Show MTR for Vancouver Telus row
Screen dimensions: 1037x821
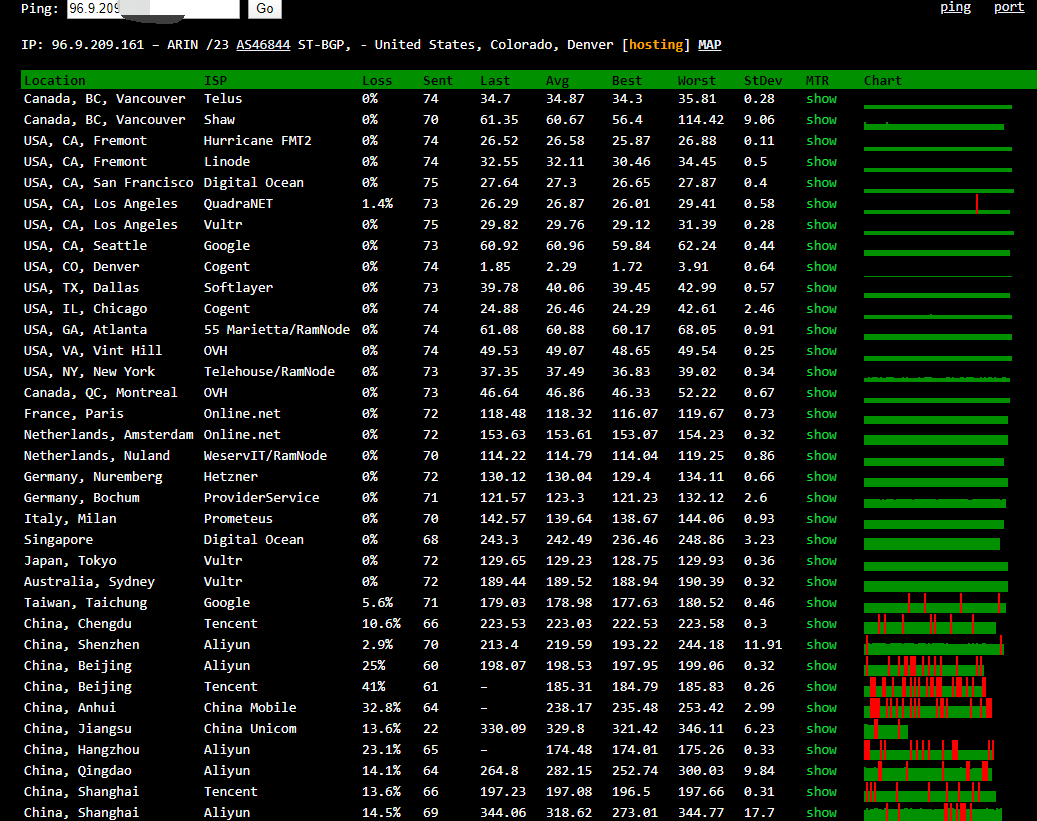click(821, 99)
